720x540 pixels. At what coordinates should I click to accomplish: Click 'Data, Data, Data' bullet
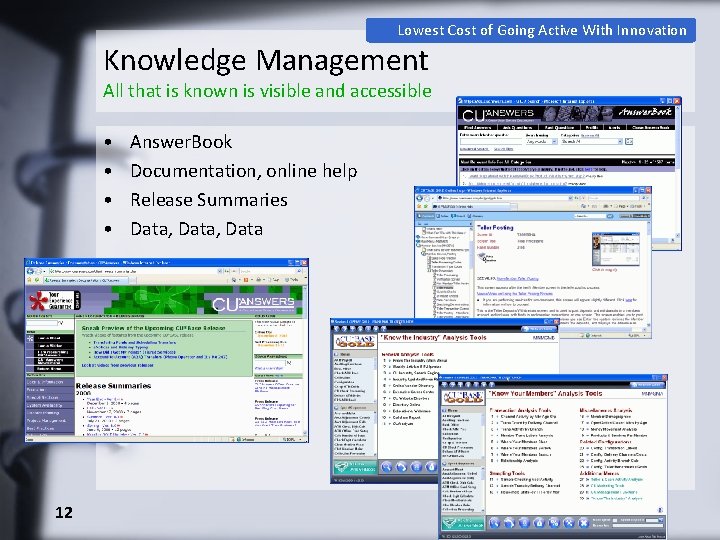click(x=197, y=229)
